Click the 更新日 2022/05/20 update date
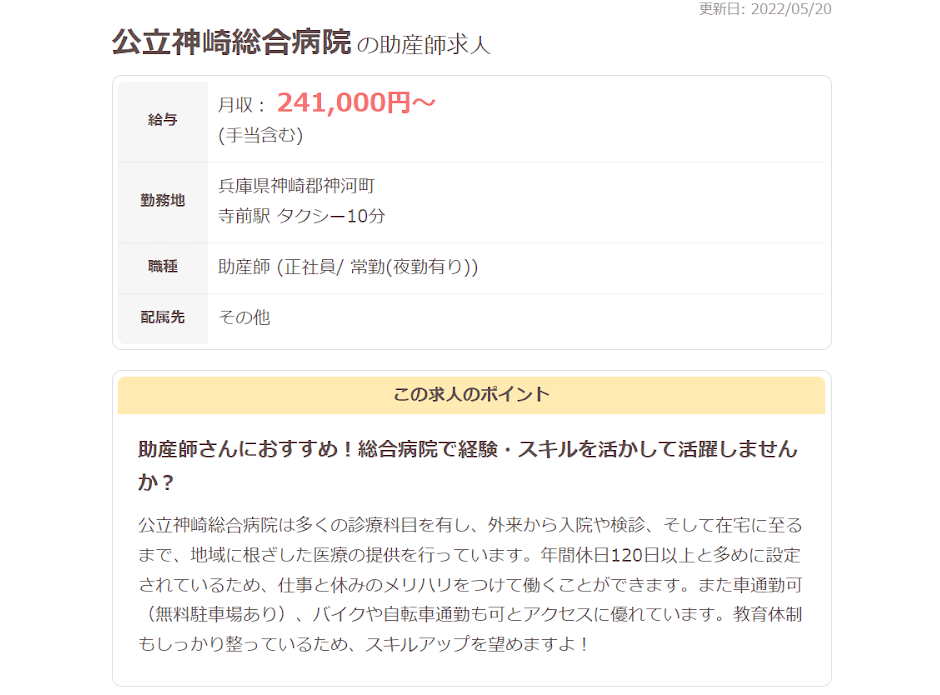940x695 pixels. 764,9
